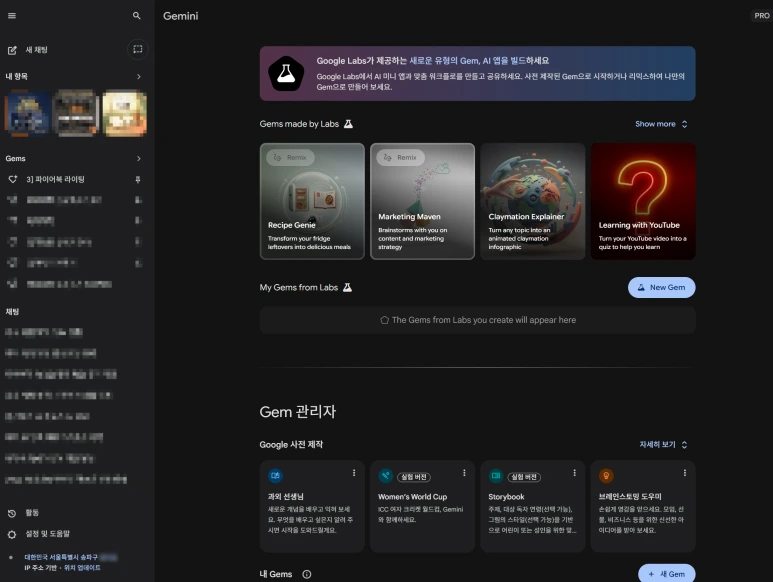
Task: Click the gear icon for settings and help
Action: pyautogui.click(x=12, y=535)
